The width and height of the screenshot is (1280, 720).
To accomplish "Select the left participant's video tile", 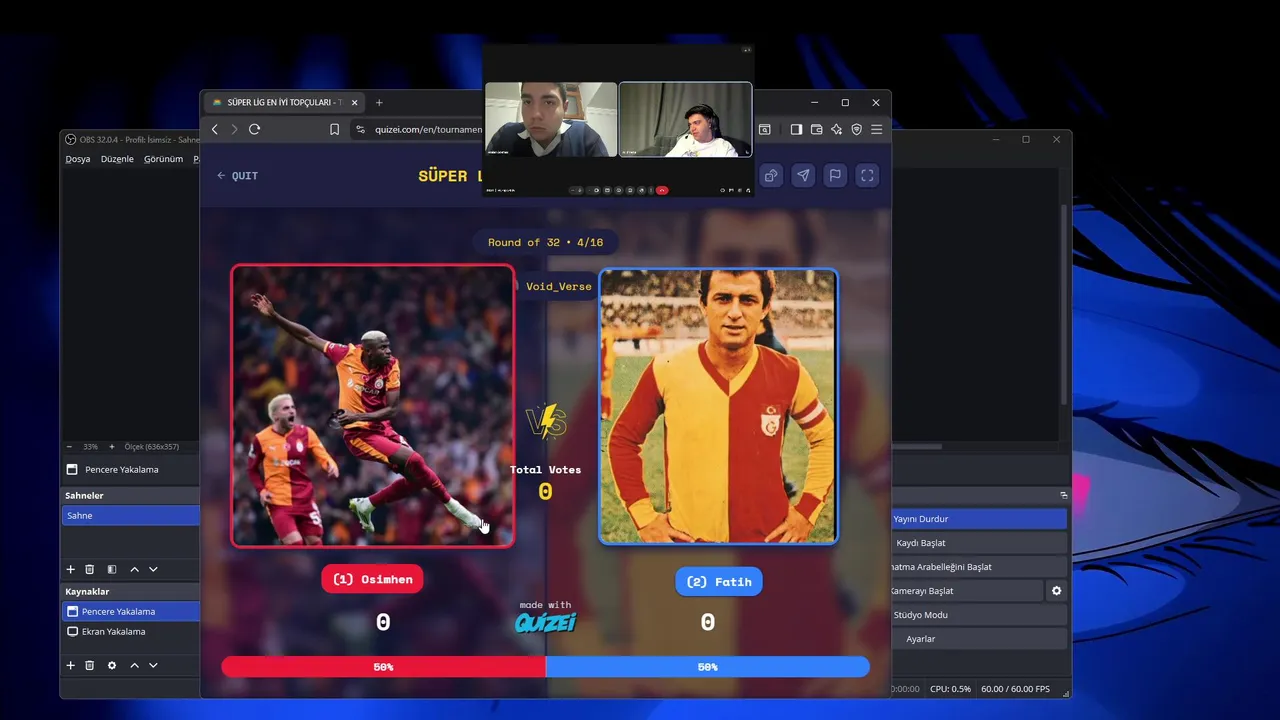I will click(x=551, y=119).
